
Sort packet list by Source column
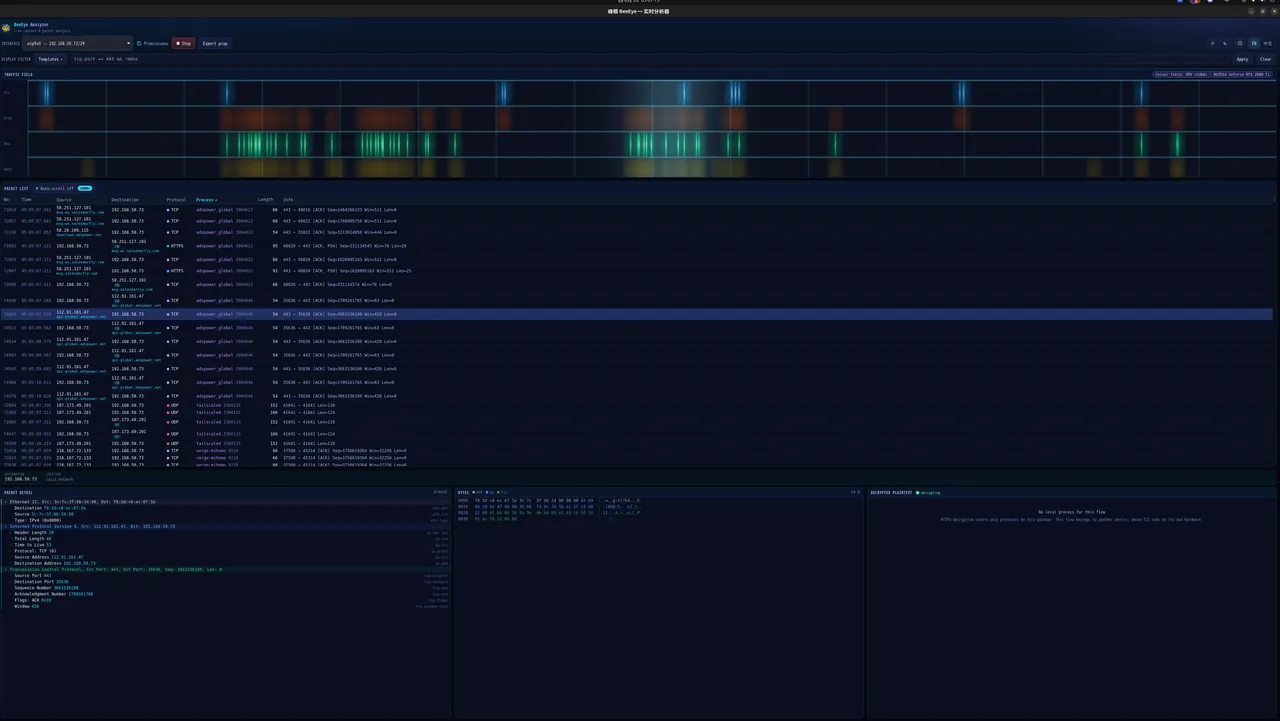pyautogui.click(x=64, y=200)
